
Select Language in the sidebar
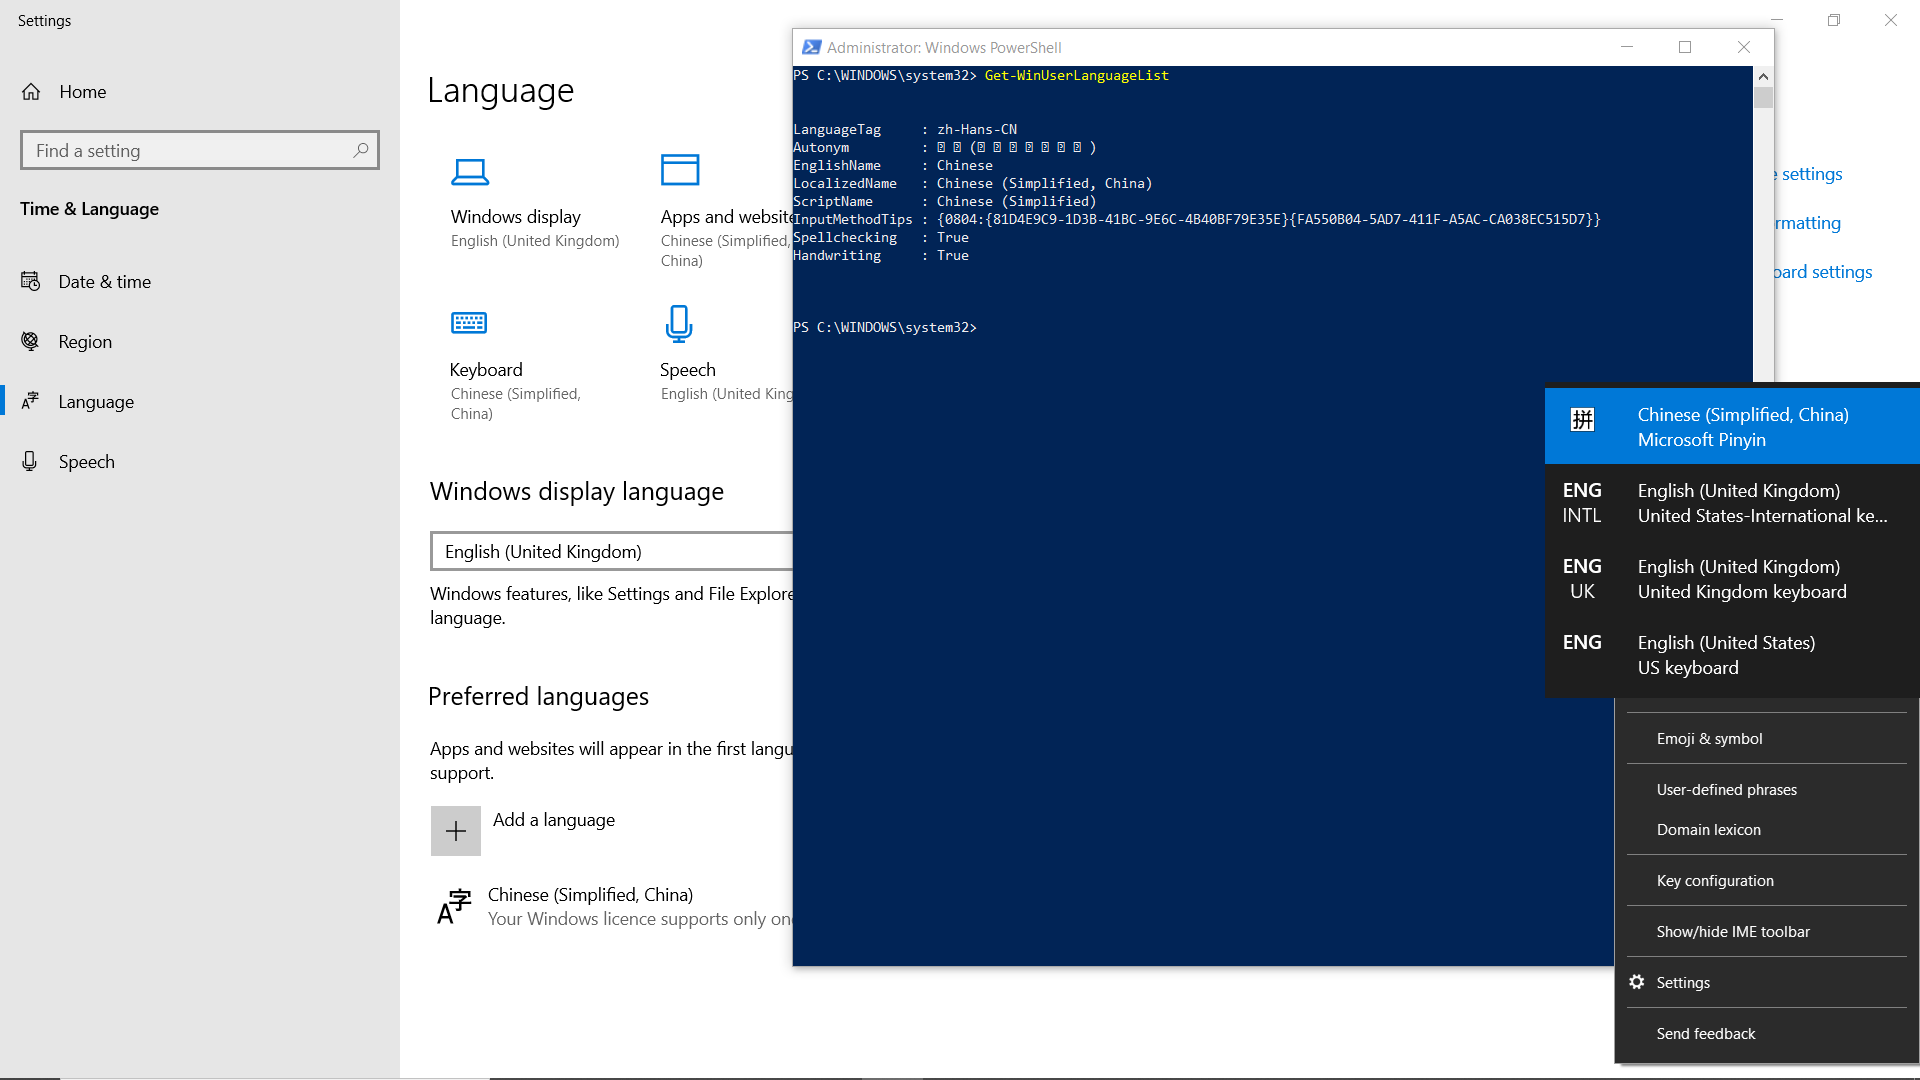coord(200,402)
